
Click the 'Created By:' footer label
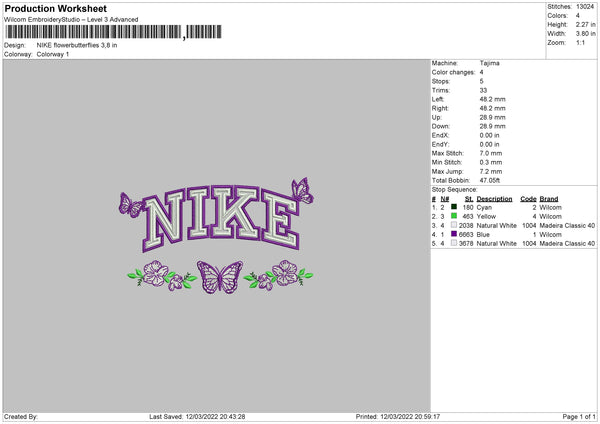pyautogui.click(x=21, y=416)
